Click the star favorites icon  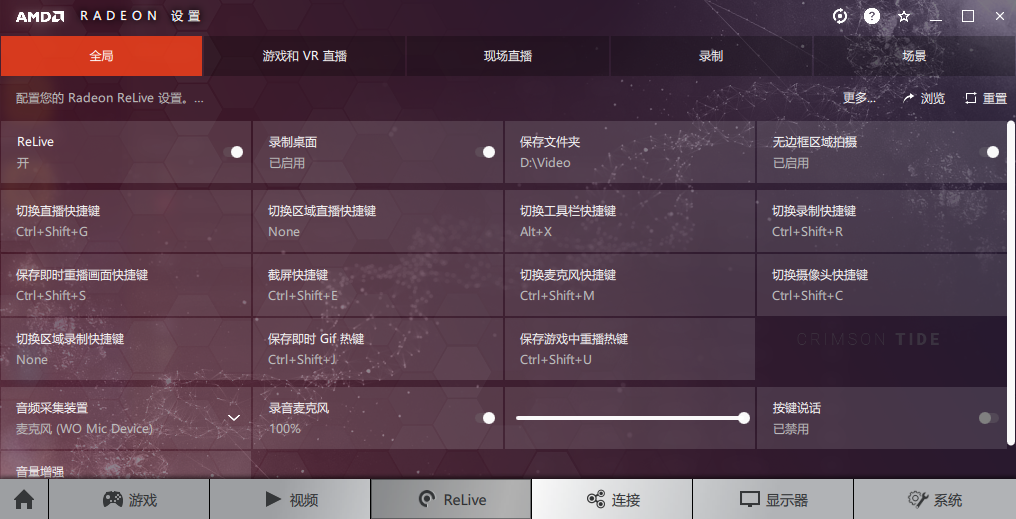[x=904, y=16]
